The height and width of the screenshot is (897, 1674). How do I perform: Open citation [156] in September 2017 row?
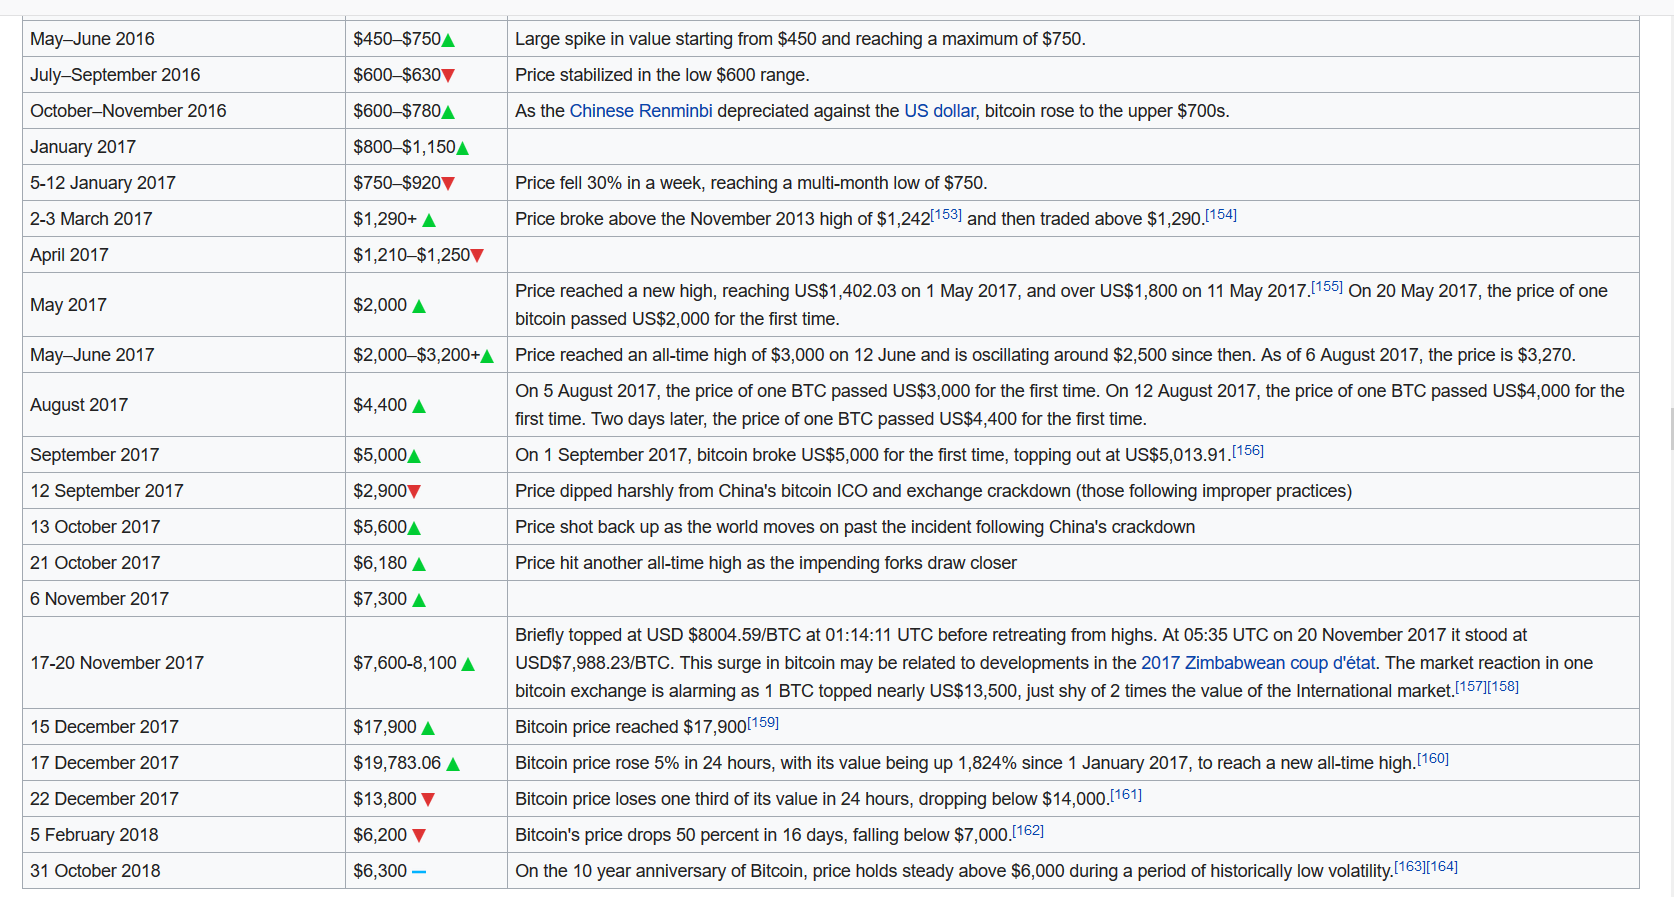(x=1248, y=451)
